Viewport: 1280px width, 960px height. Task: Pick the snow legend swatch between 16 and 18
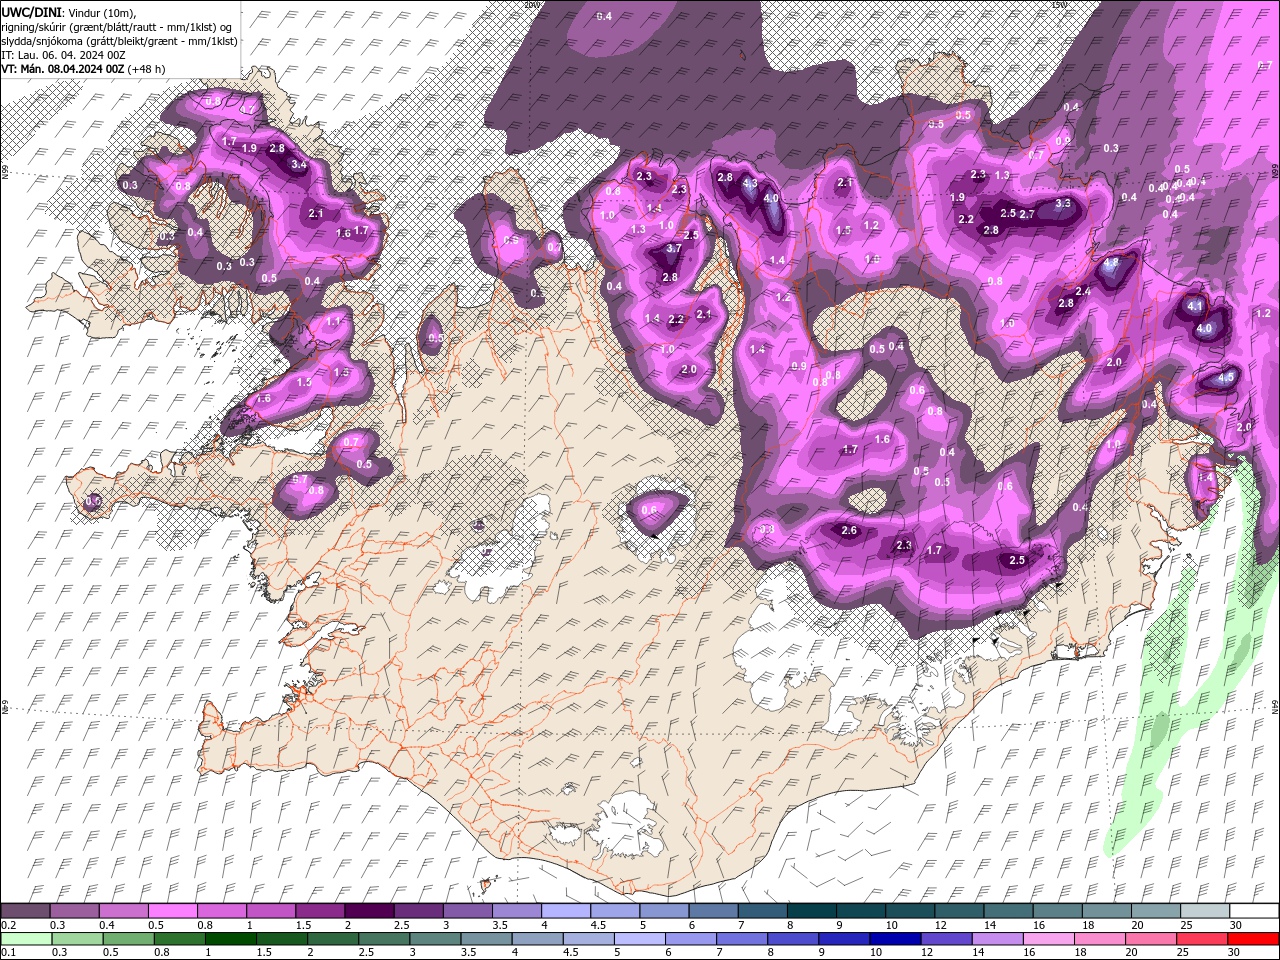pyautogui.click(x=1056, y=911)
